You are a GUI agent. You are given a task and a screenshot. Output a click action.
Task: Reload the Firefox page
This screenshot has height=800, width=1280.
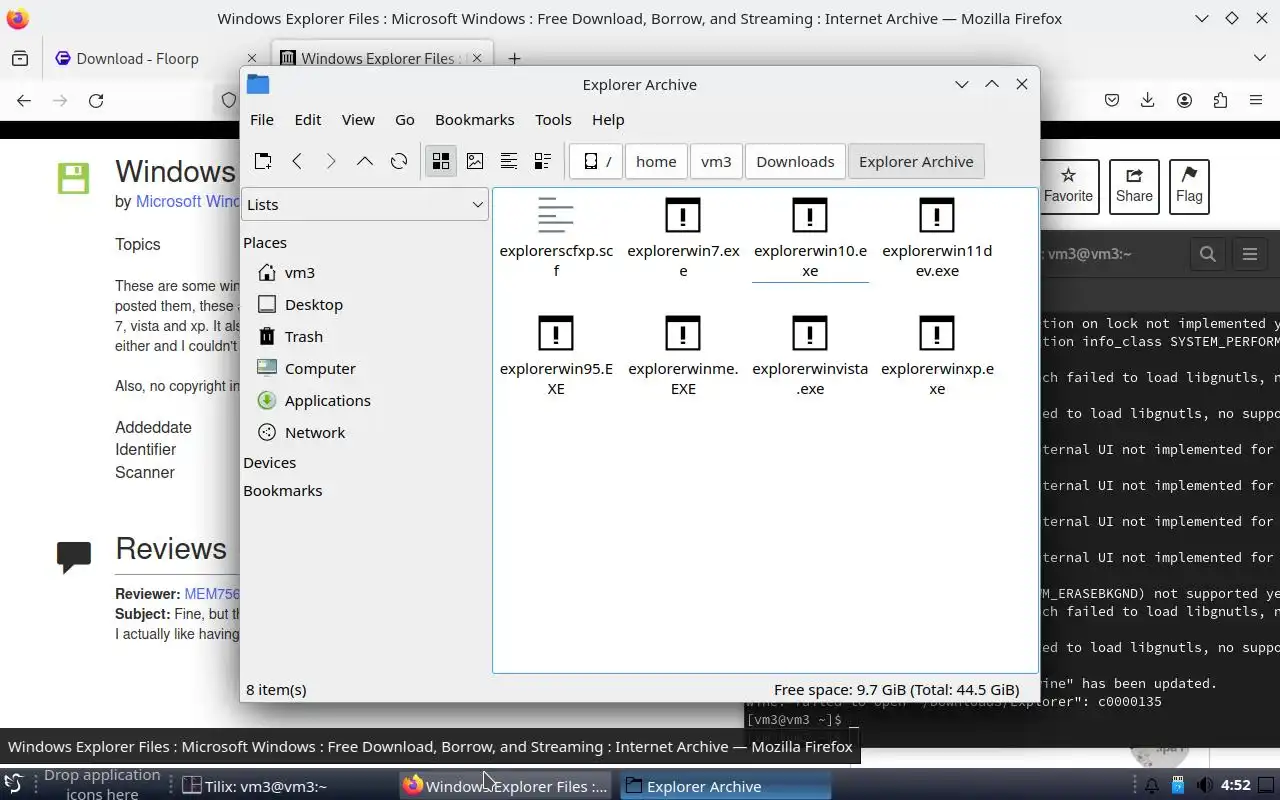pos(96,100)
